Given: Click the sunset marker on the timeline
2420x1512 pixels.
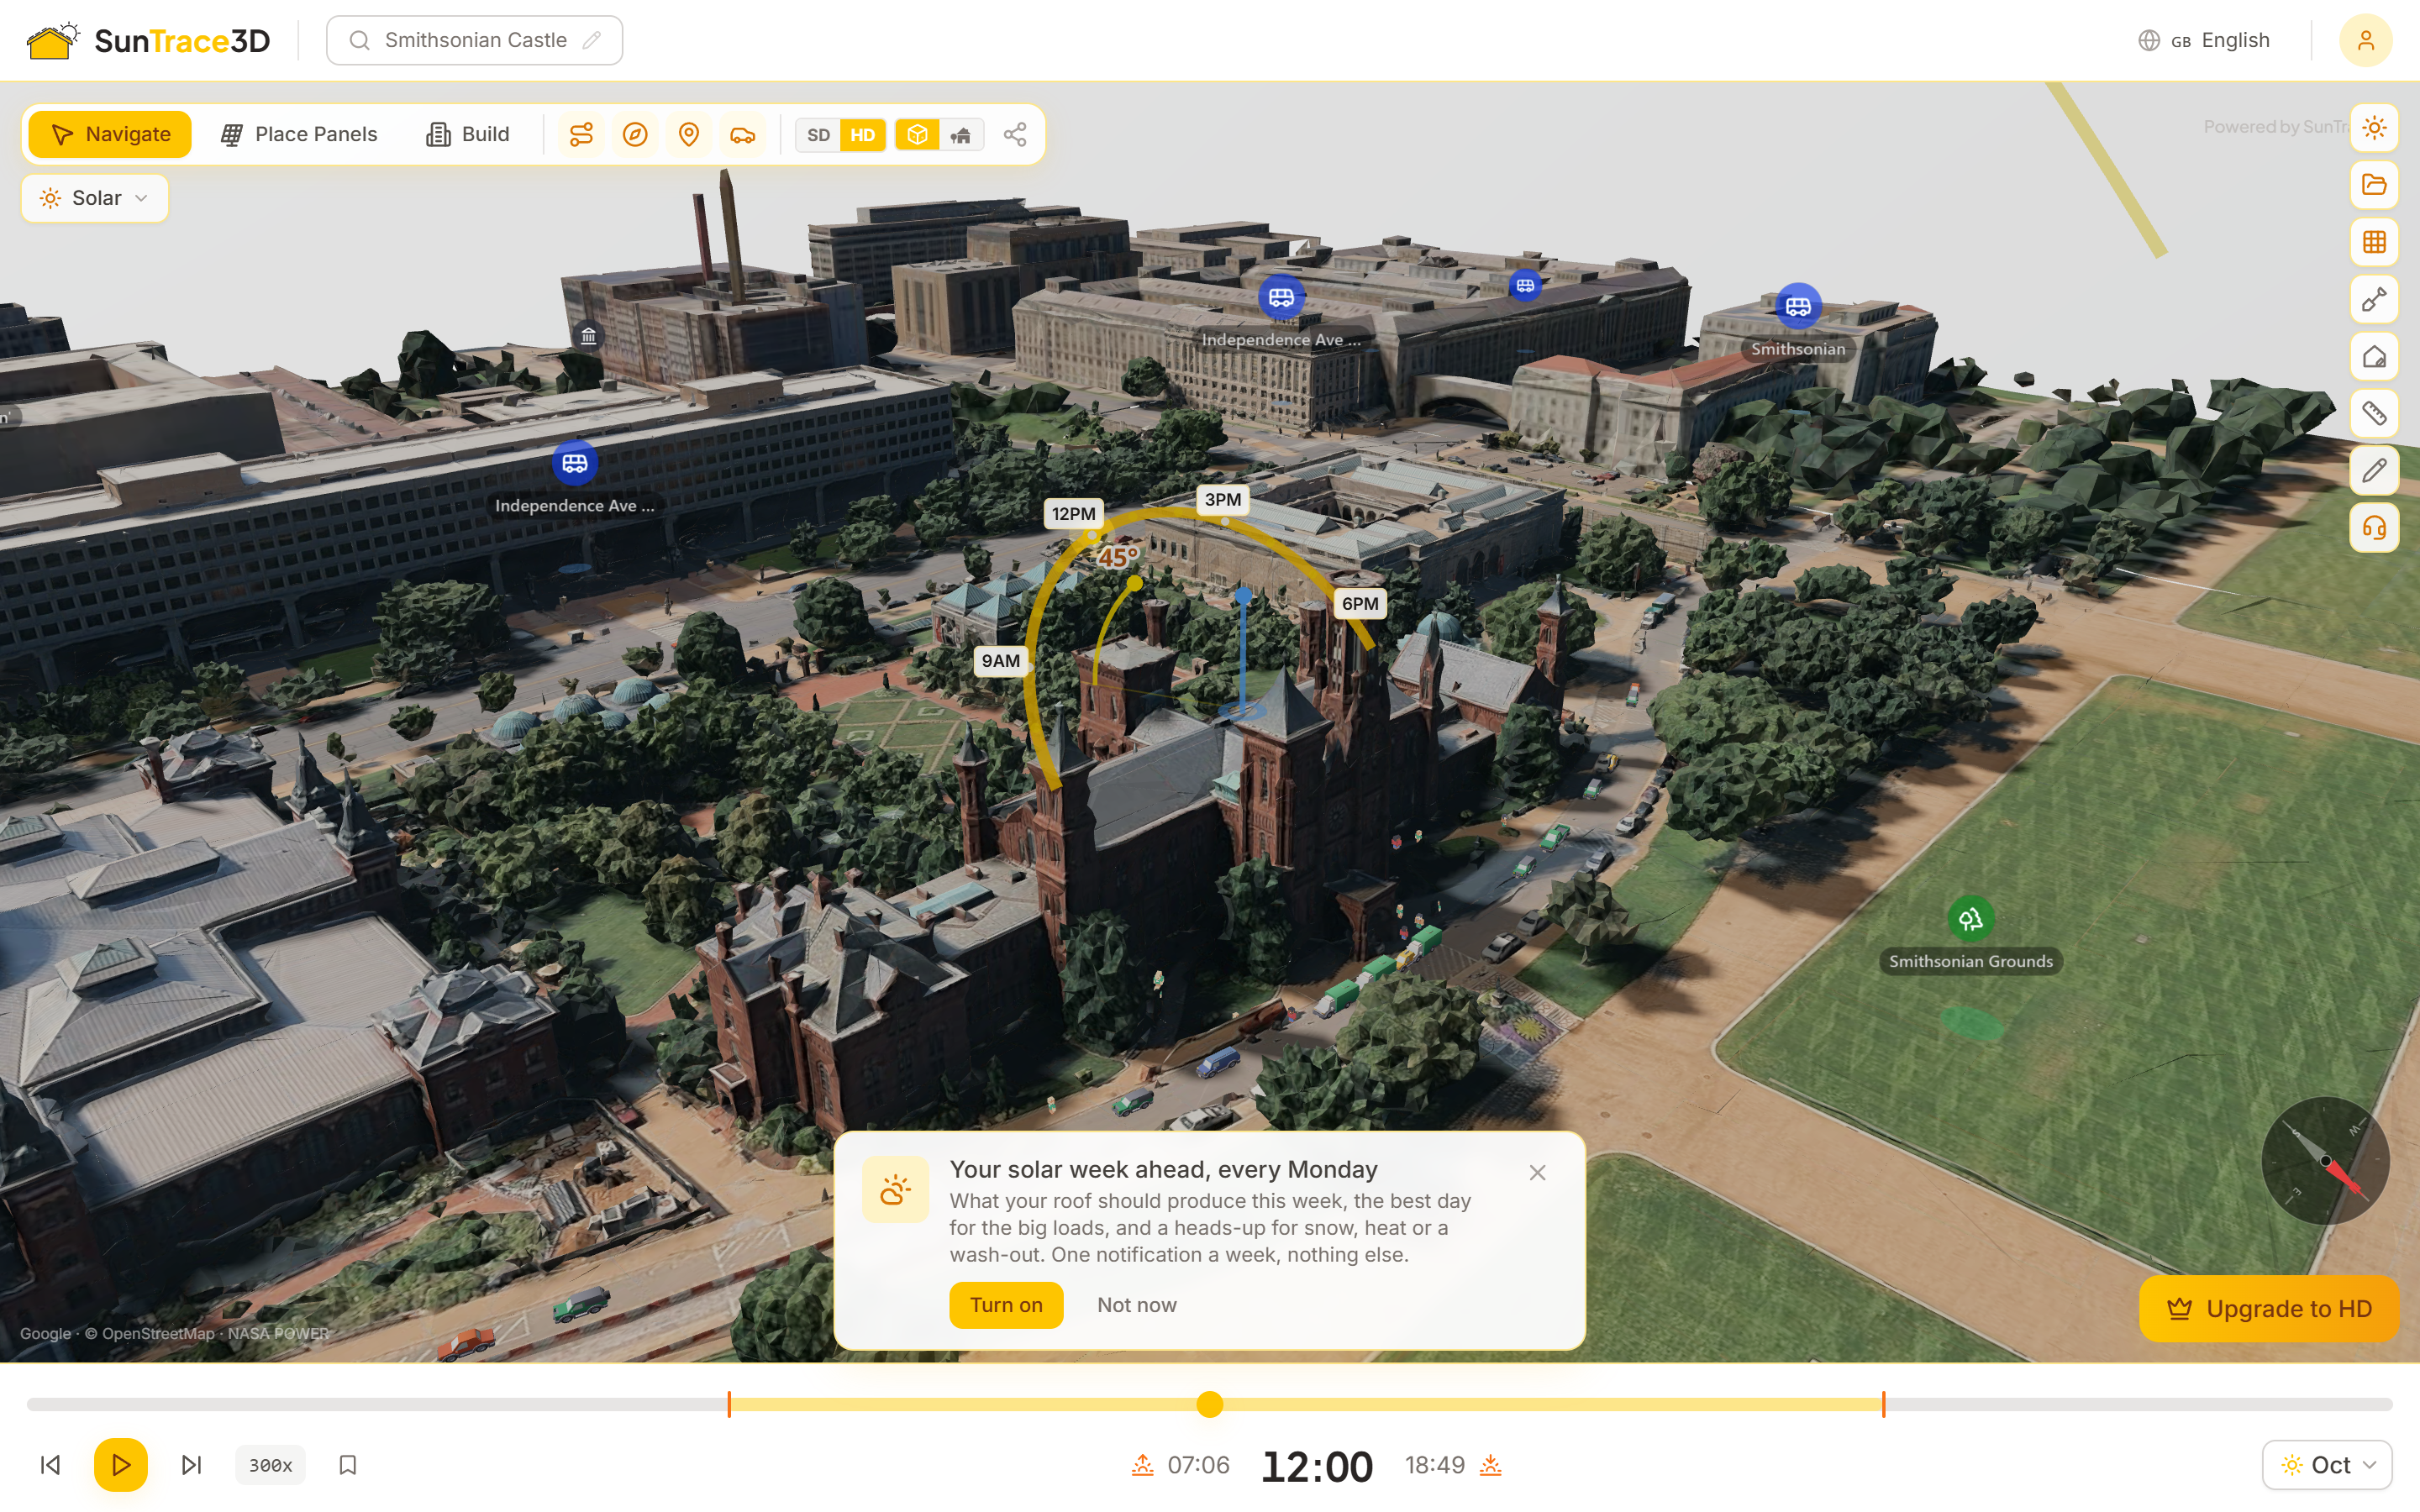Looking at the screenshot, I should tap(1883, 1404).
